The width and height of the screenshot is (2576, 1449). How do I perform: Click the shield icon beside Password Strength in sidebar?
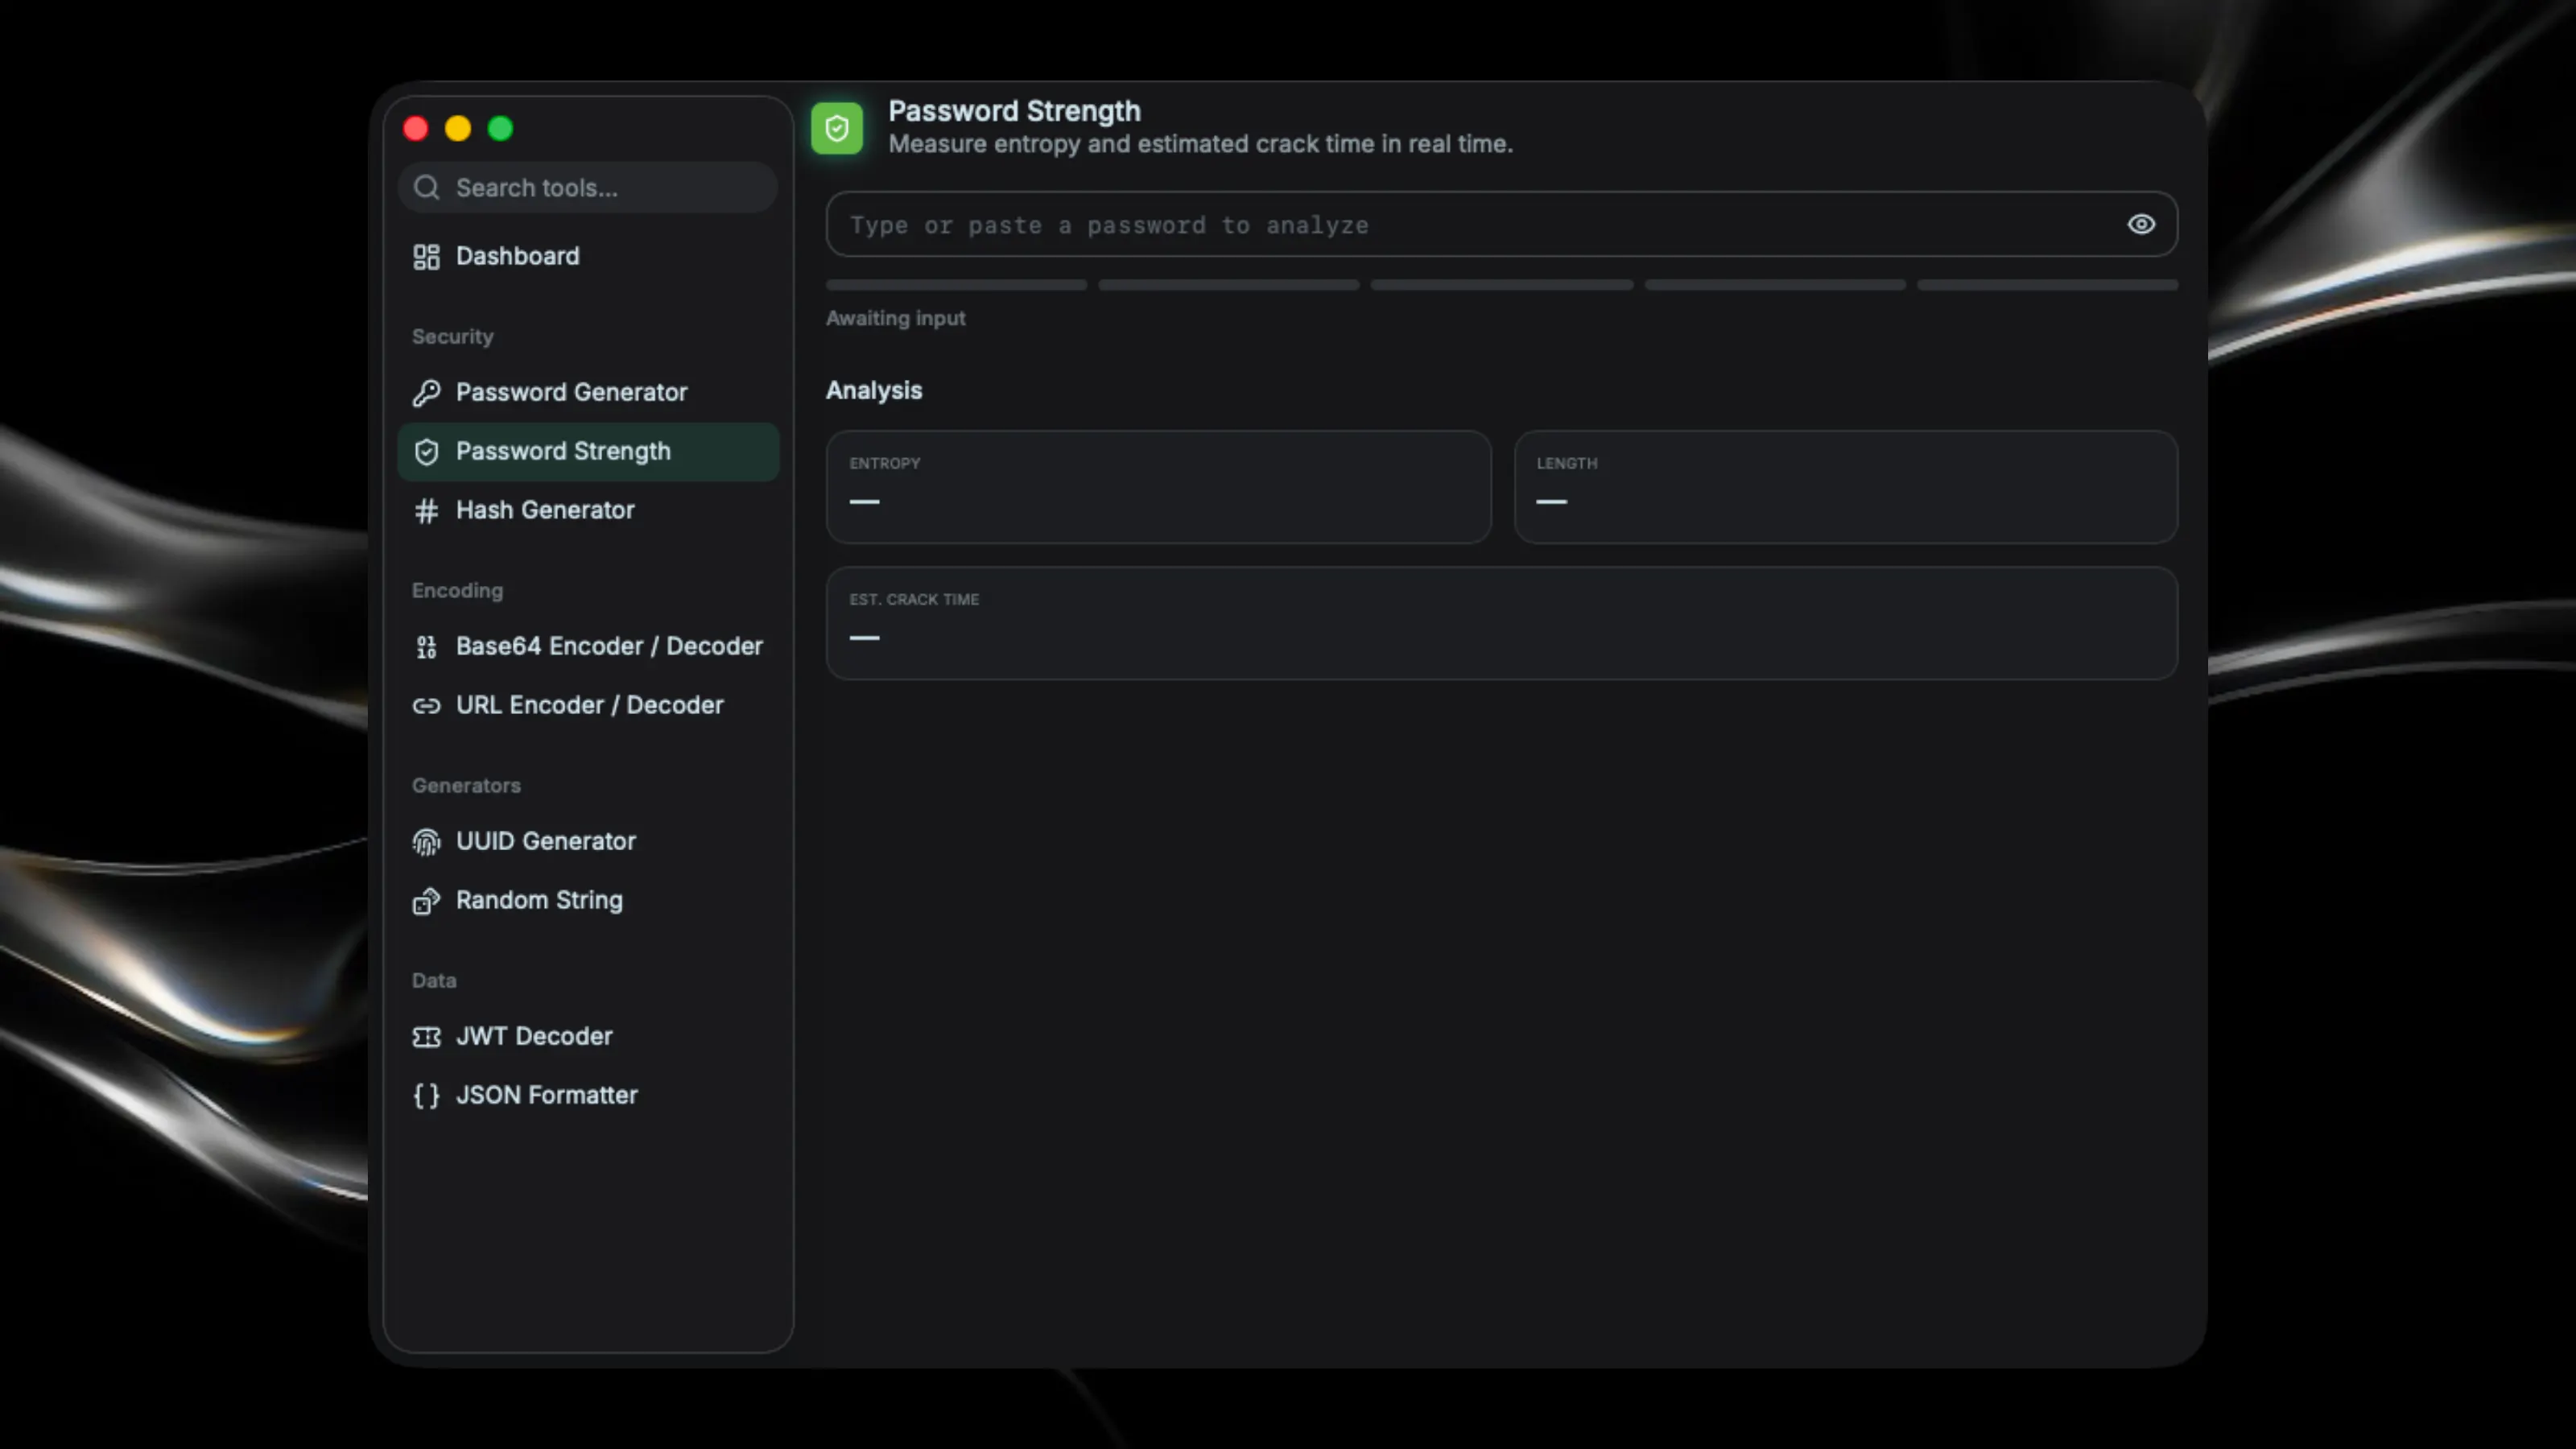pos(426,452)
